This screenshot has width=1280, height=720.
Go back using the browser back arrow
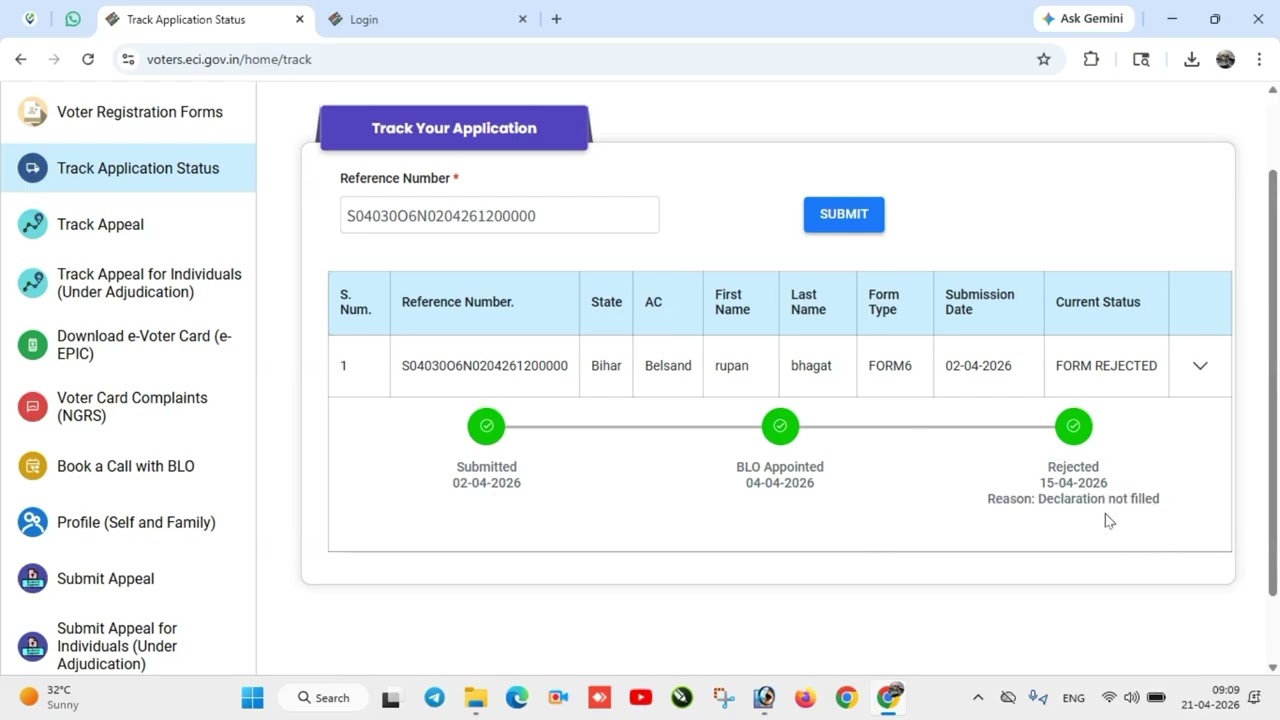(x=21, y=59)
